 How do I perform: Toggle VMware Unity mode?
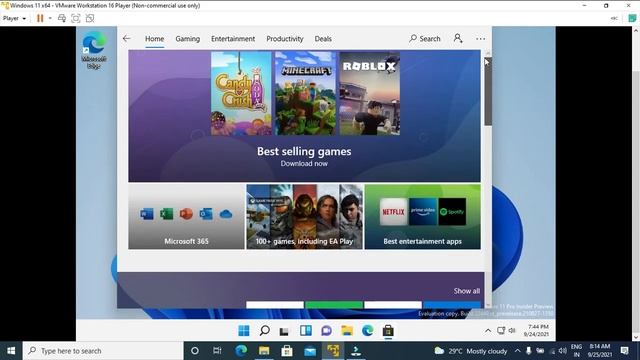pyautogui.click(x=90, y=18)
